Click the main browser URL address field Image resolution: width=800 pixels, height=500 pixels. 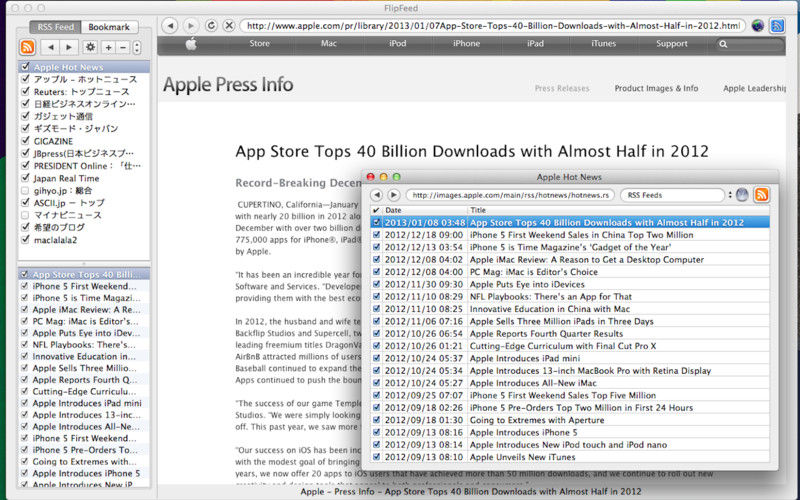[492, 26]
